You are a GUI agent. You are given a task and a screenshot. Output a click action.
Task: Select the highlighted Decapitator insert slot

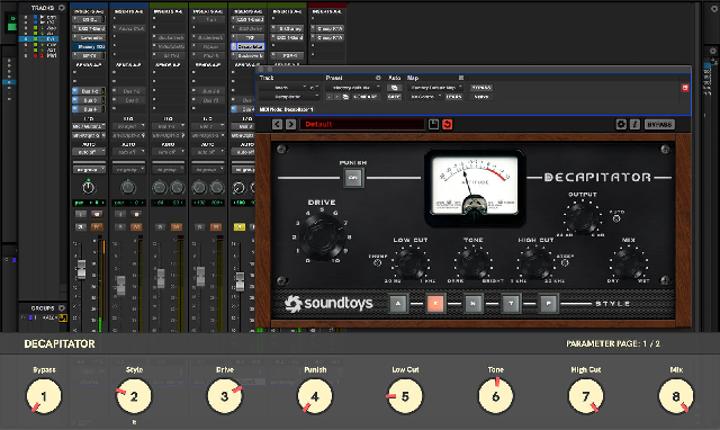(248, 46)
